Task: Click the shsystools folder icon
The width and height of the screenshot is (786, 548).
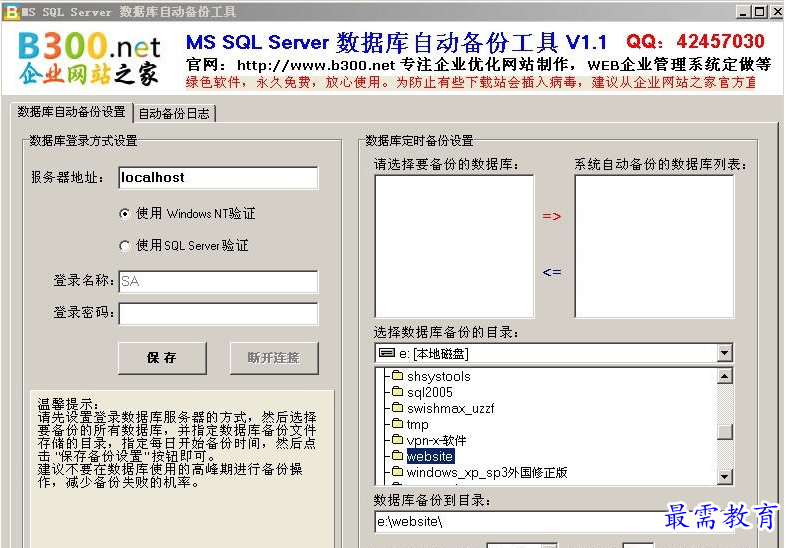Action: click(398, 375)
